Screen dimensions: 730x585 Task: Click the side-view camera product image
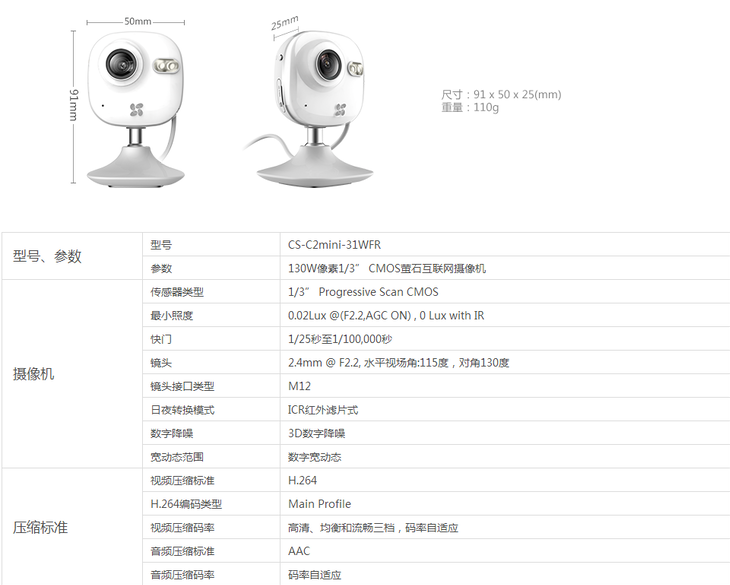pyautogui.click(x=309, y=109)
